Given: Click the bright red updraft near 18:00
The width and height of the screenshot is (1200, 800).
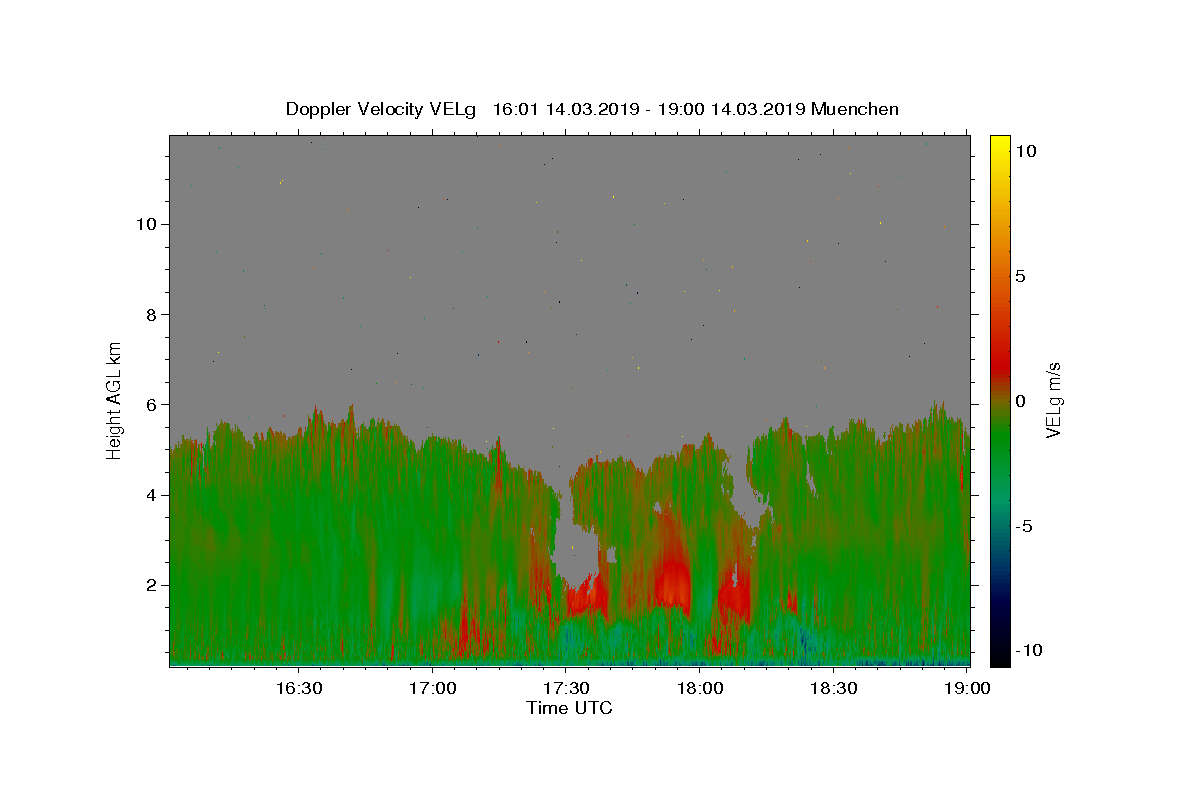Looking at the screenshot, I should [x=672, y=580].
